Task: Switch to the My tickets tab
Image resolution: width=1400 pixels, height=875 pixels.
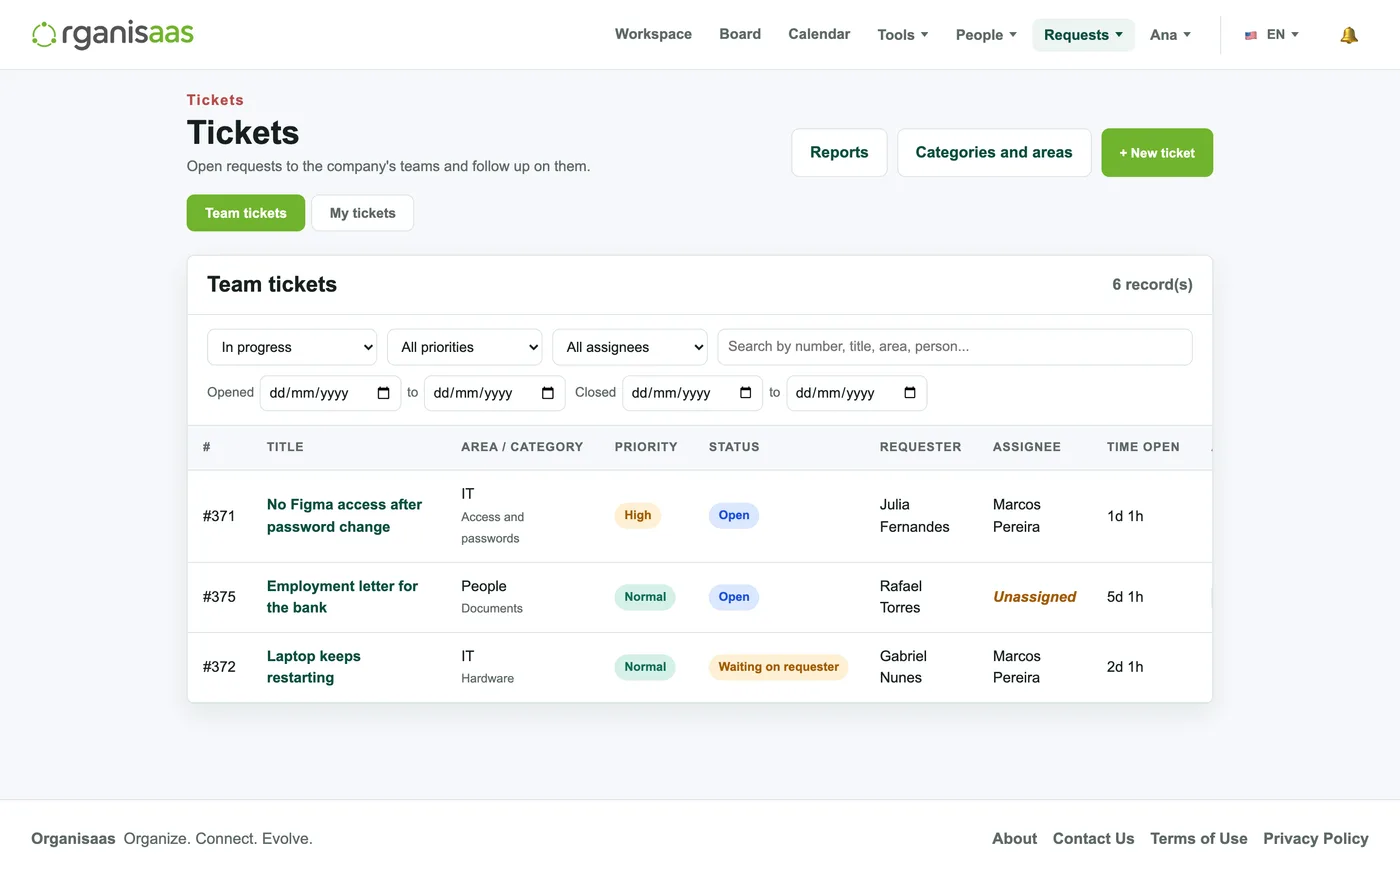Action: [363, 213]
